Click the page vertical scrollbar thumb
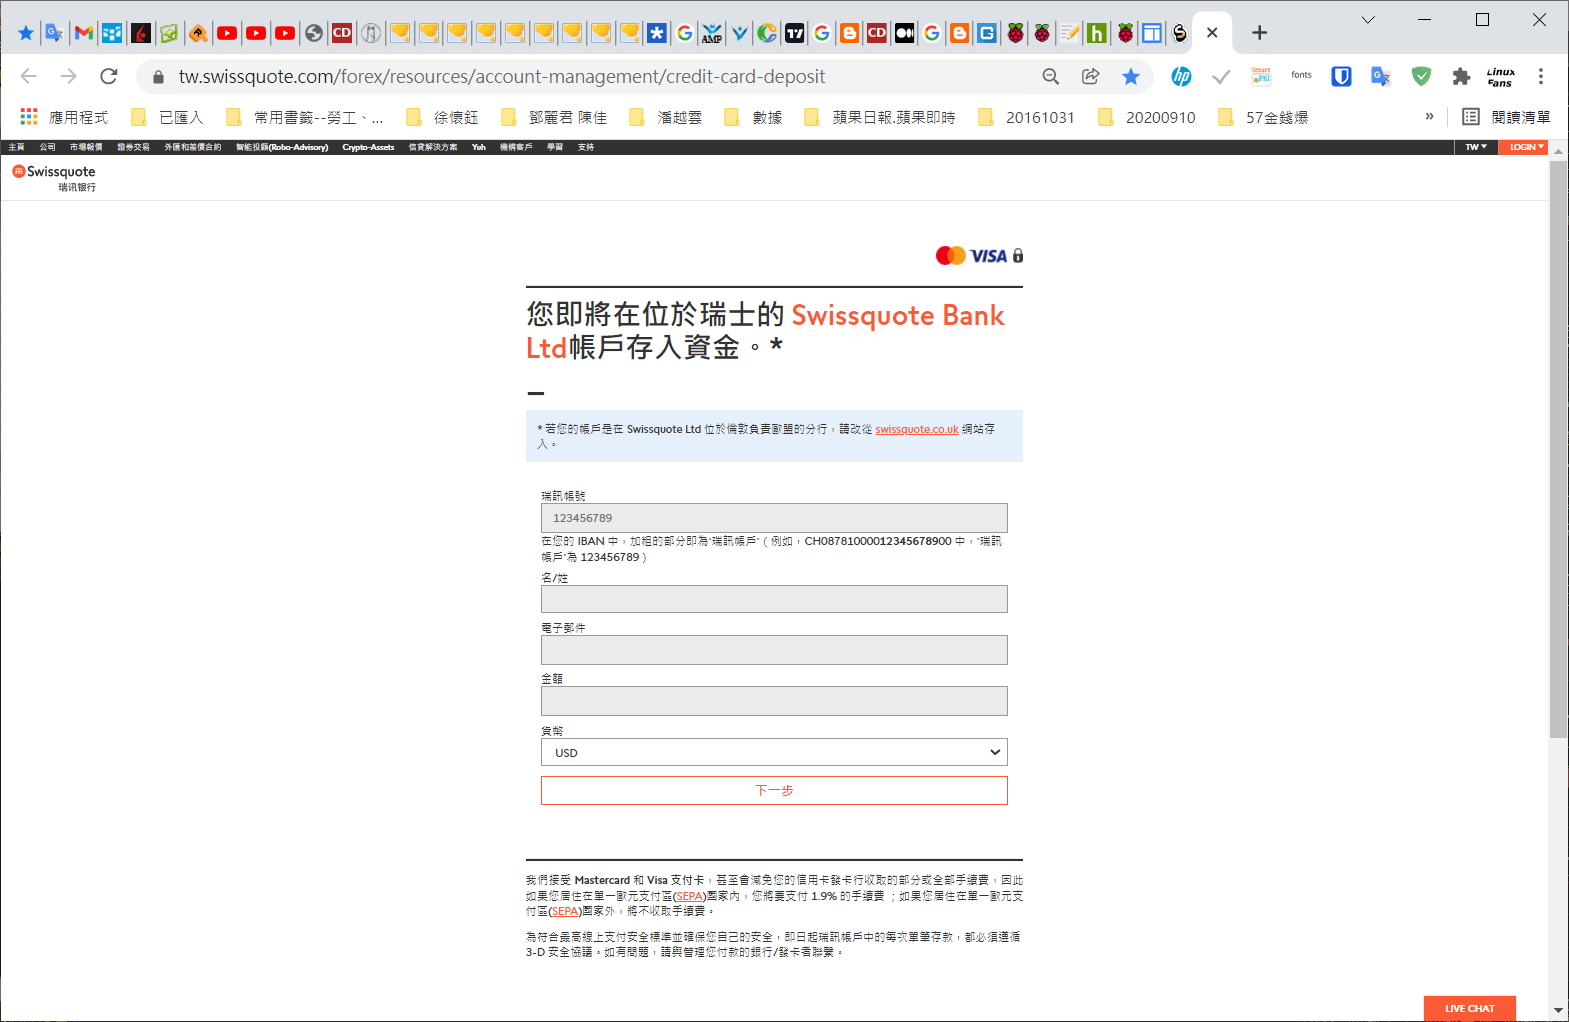 1558,449
